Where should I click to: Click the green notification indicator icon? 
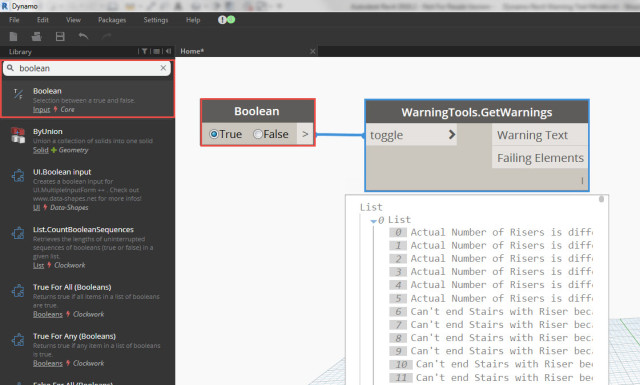(231, 19)
